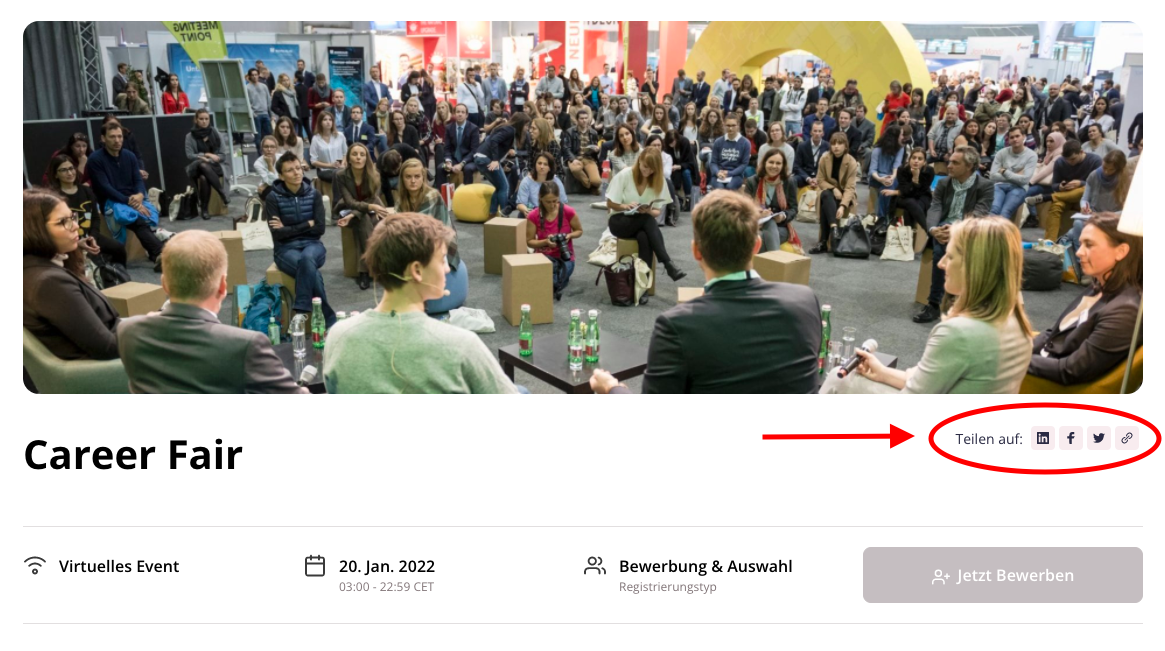Click the calendar icon next to the date

[x=315, y=566]
